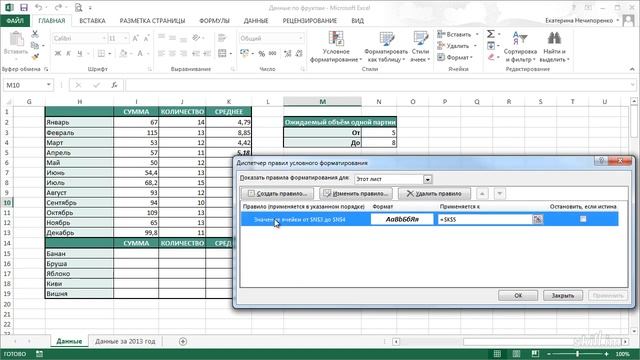The width and height of the screenshot is (640, 360).
Task: Open the РАЗМЕТКА СТРАНИЦЫ ribbon tab
Action: [152, 20]
